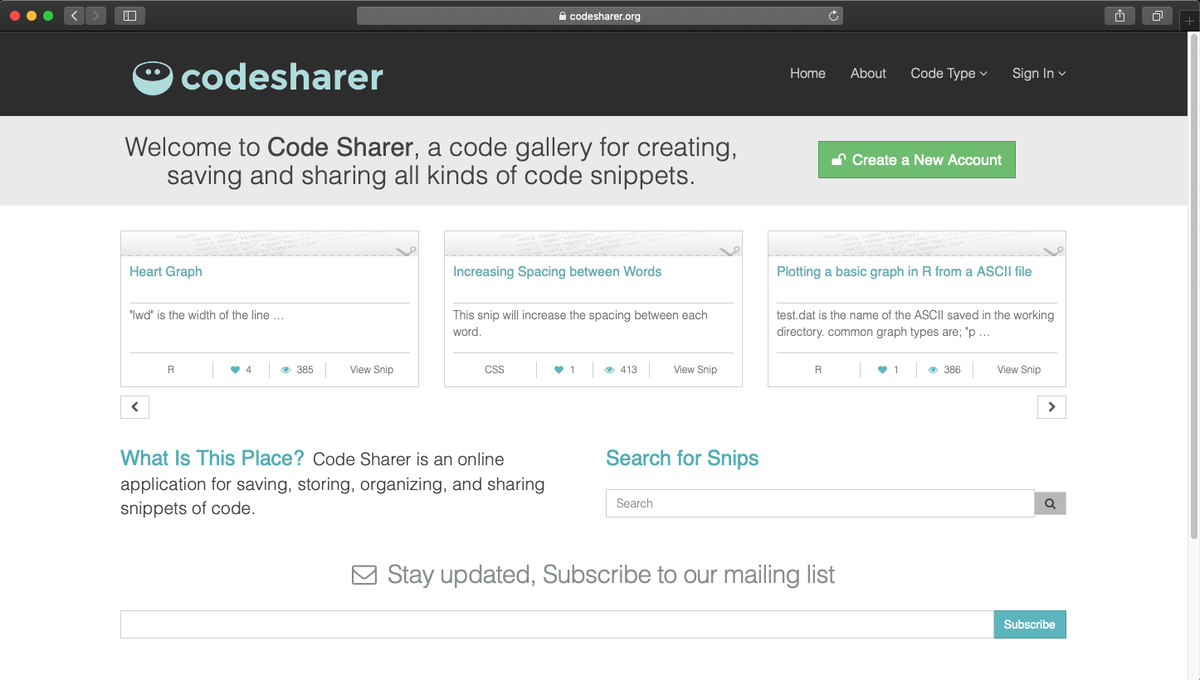Click the magnifier search button

(1050, 503)
